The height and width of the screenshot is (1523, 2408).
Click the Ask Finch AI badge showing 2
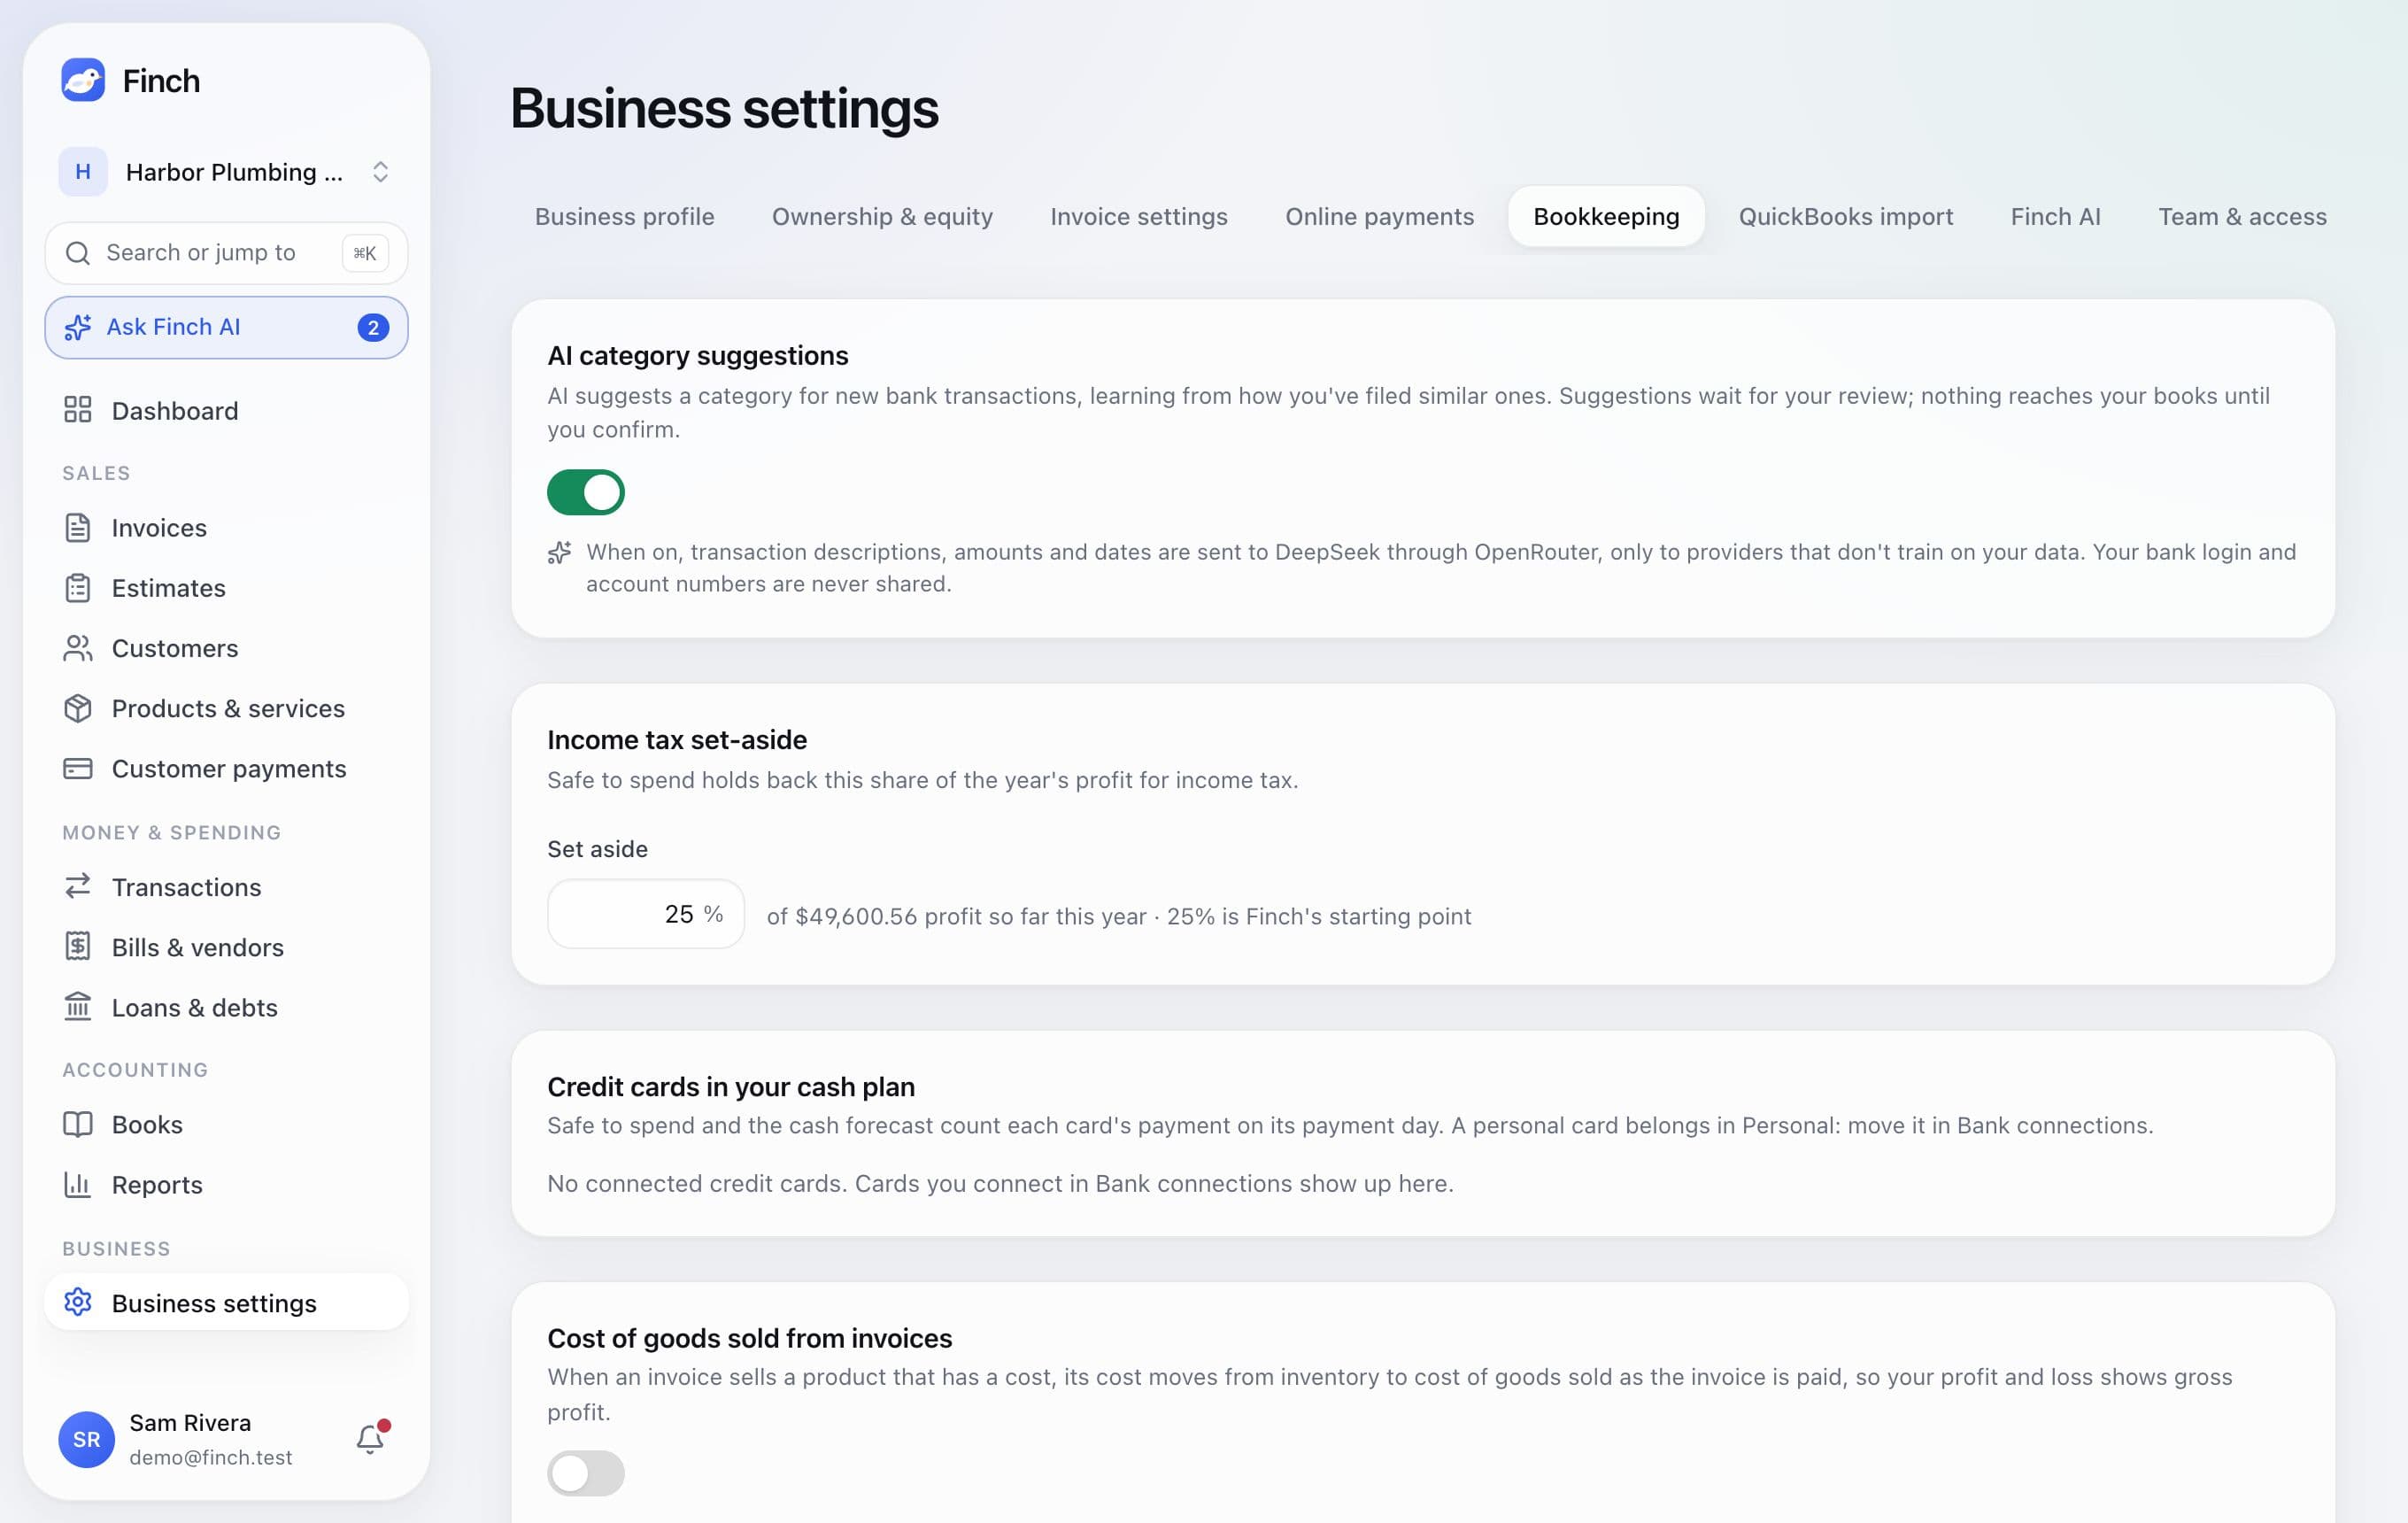click(x=373, y=327)
